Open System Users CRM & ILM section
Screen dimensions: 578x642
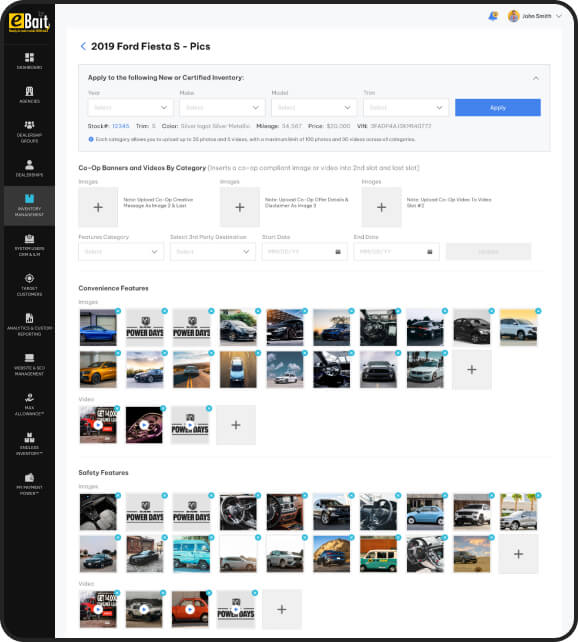coord(29,245)
